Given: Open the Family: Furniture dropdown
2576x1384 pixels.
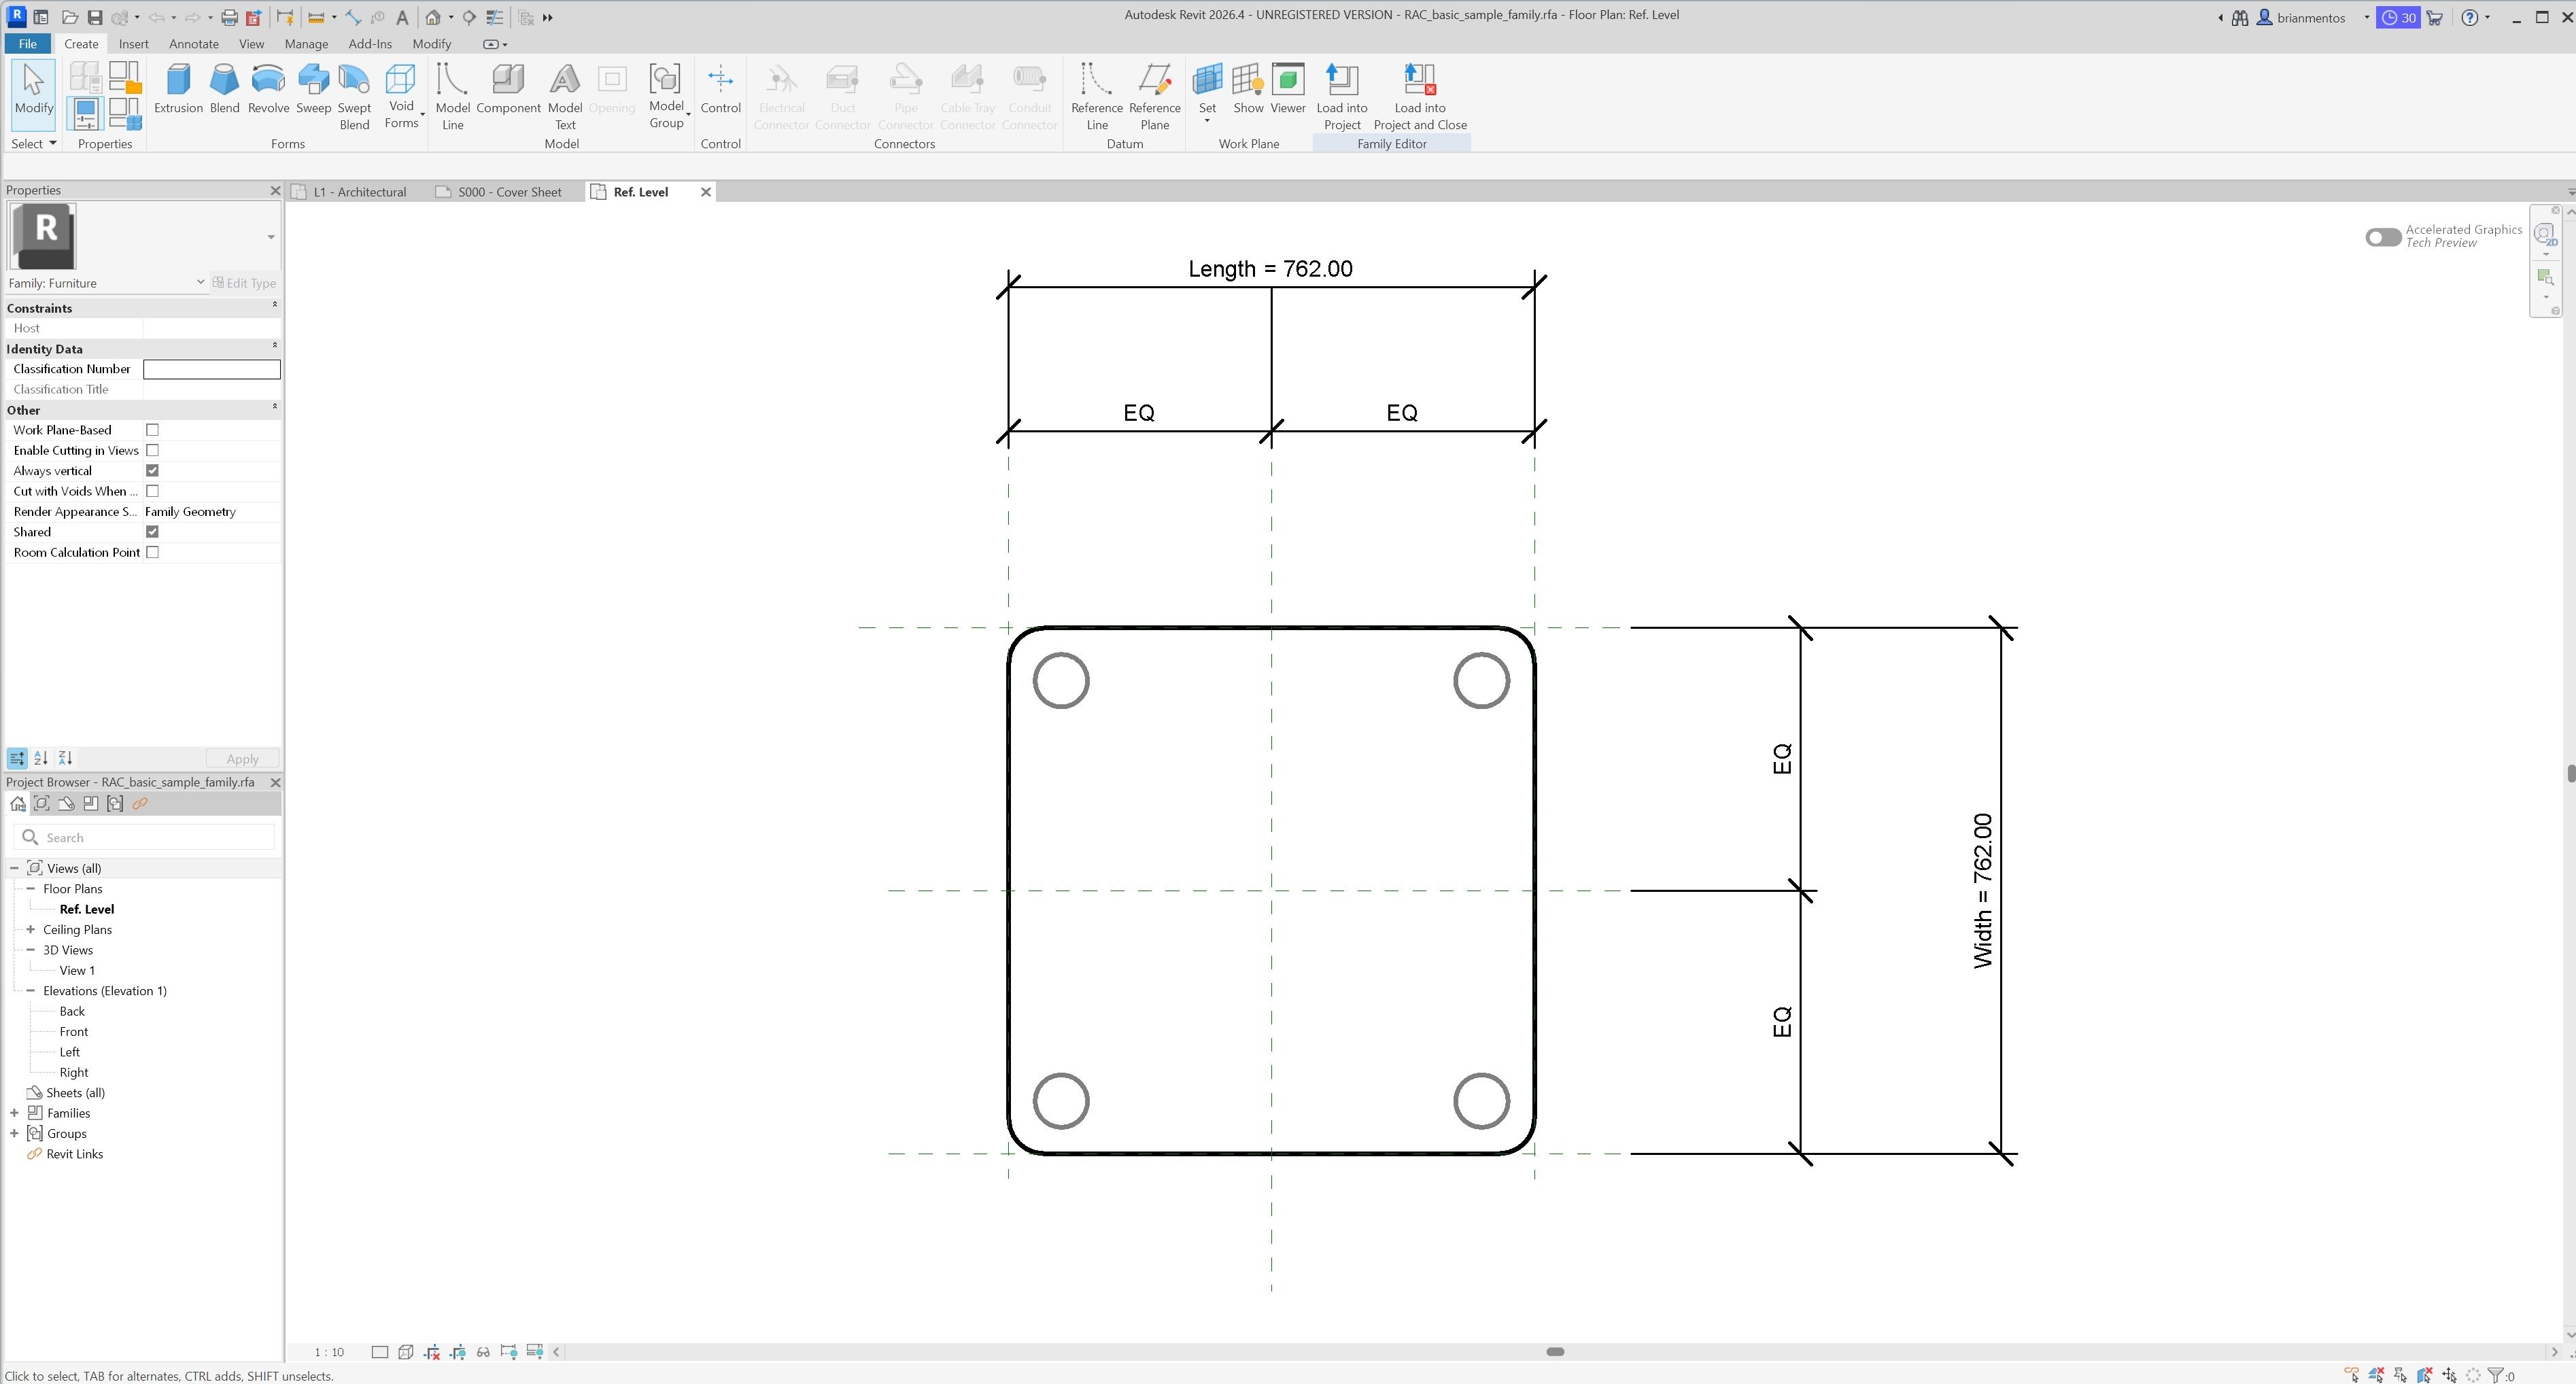Looking at the screenshot, I should tap(200, 283).
